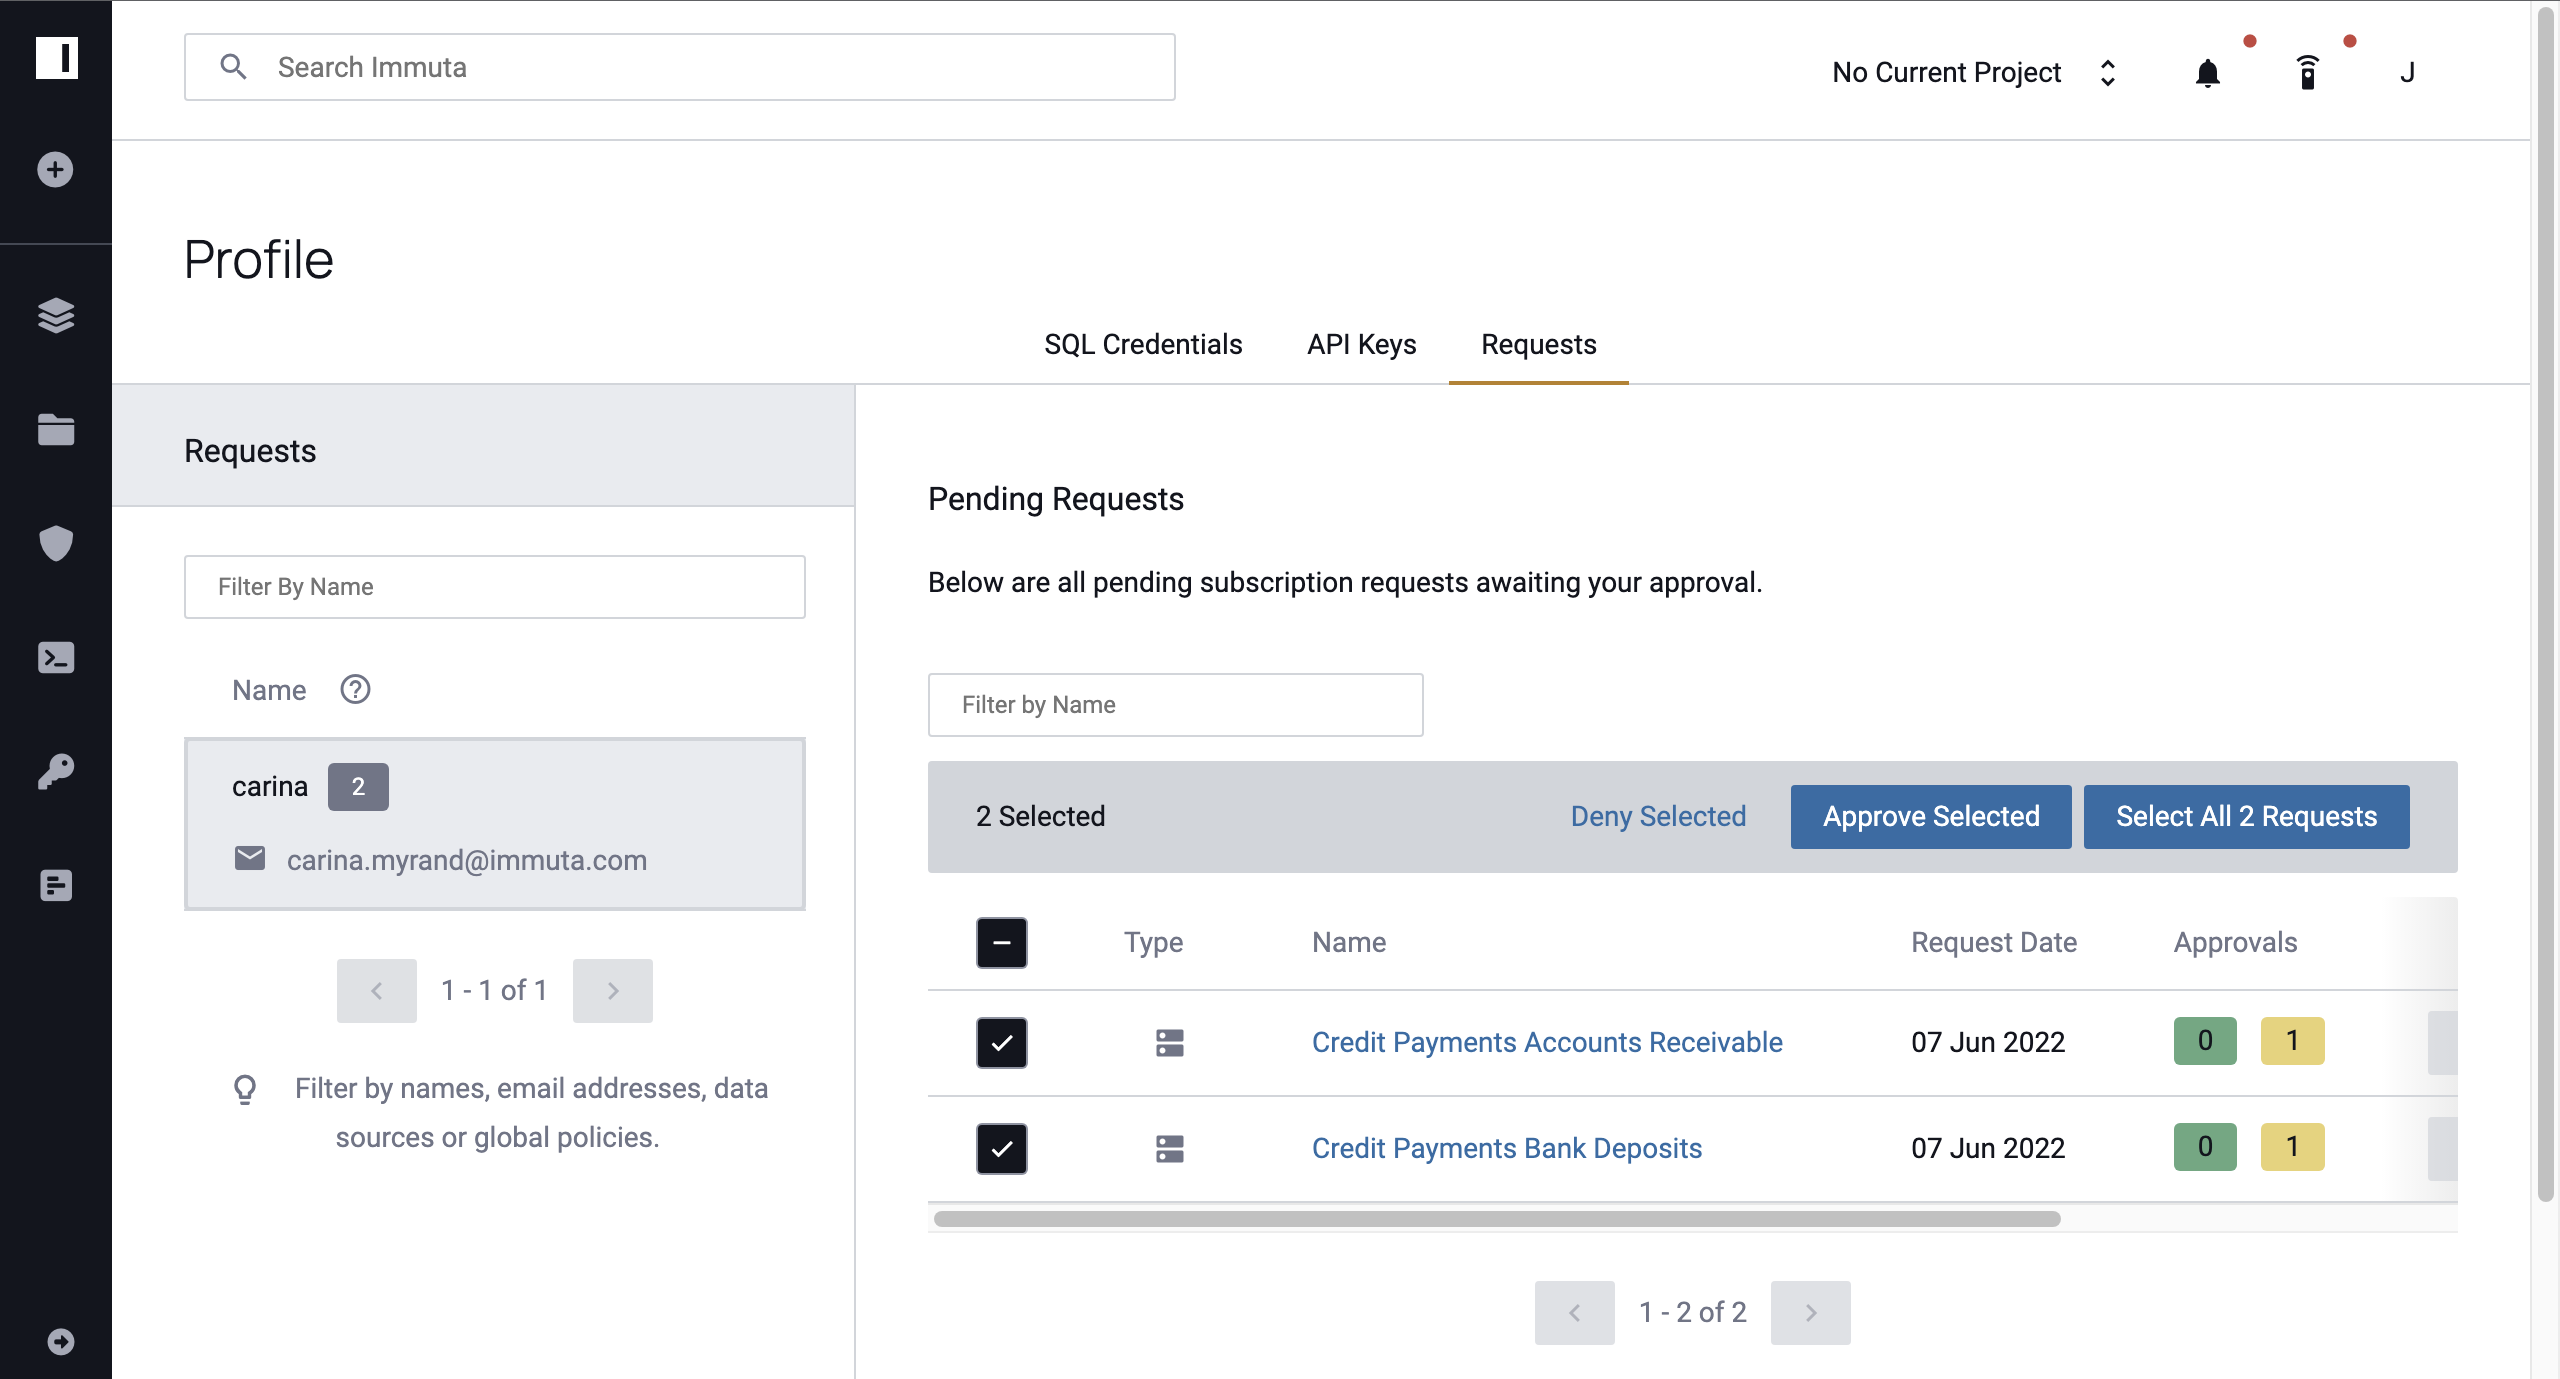Open the layers/data sources icon

(56, 314)
